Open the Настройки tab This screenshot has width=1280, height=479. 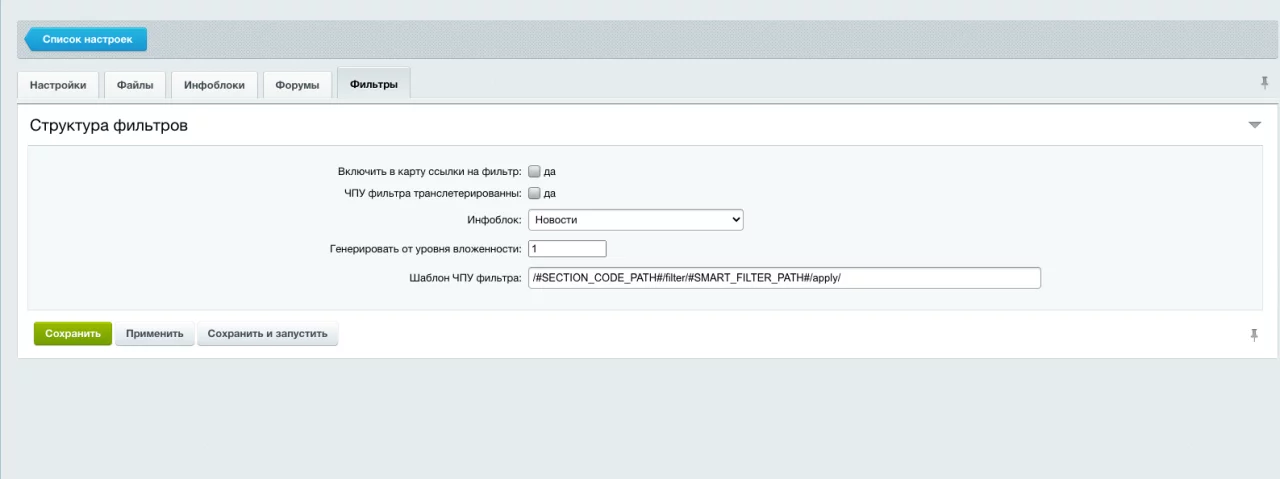tap(58, 85)
